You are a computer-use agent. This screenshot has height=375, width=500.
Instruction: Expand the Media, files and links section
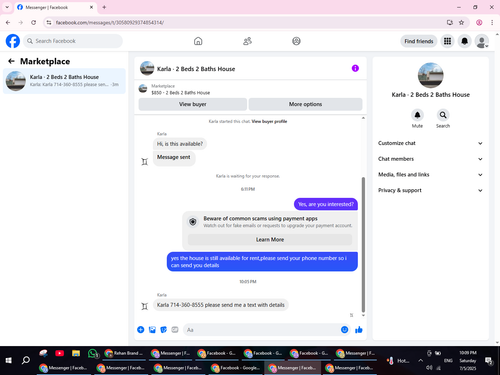(x=430, y=174)
